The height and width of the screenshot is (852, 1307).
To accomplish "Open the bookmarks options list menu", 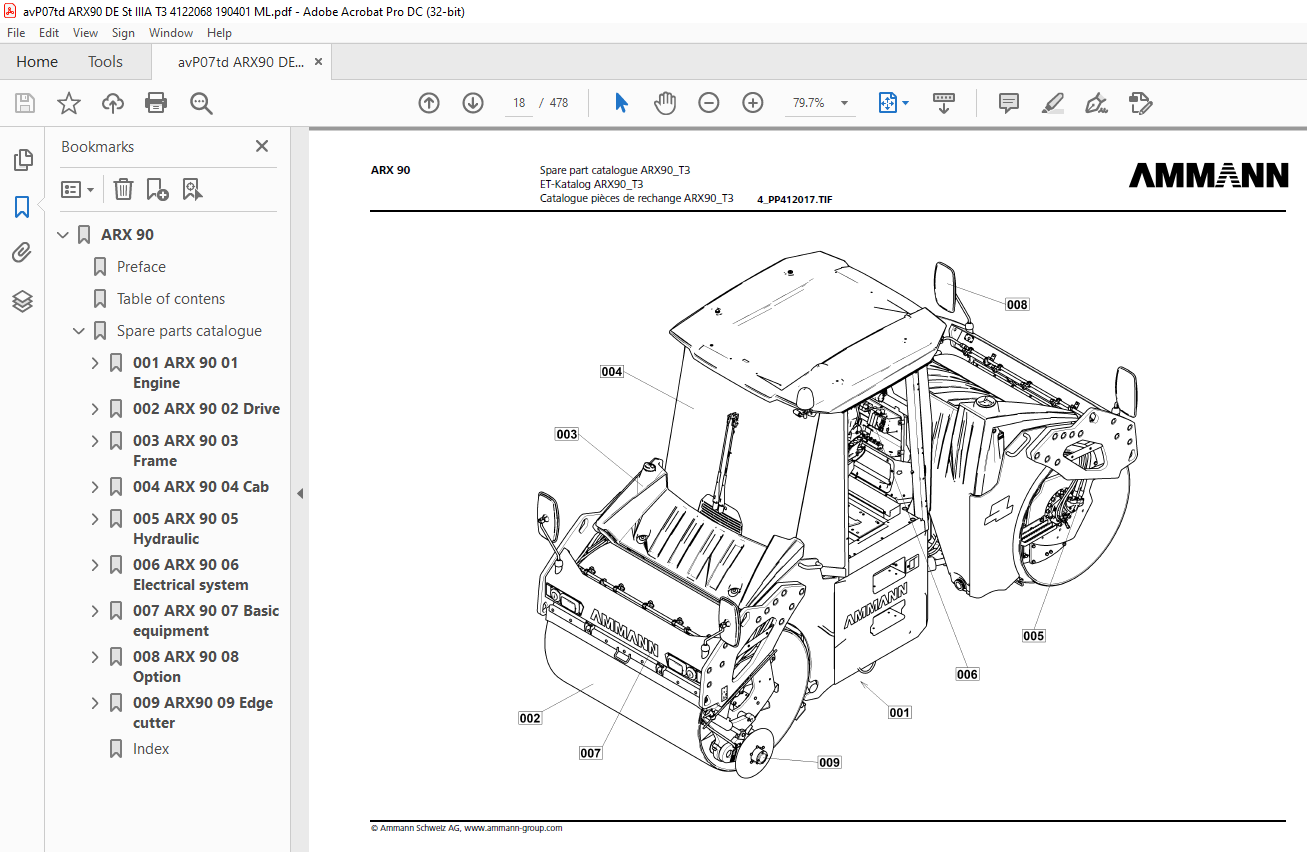I will click(78, 189).
